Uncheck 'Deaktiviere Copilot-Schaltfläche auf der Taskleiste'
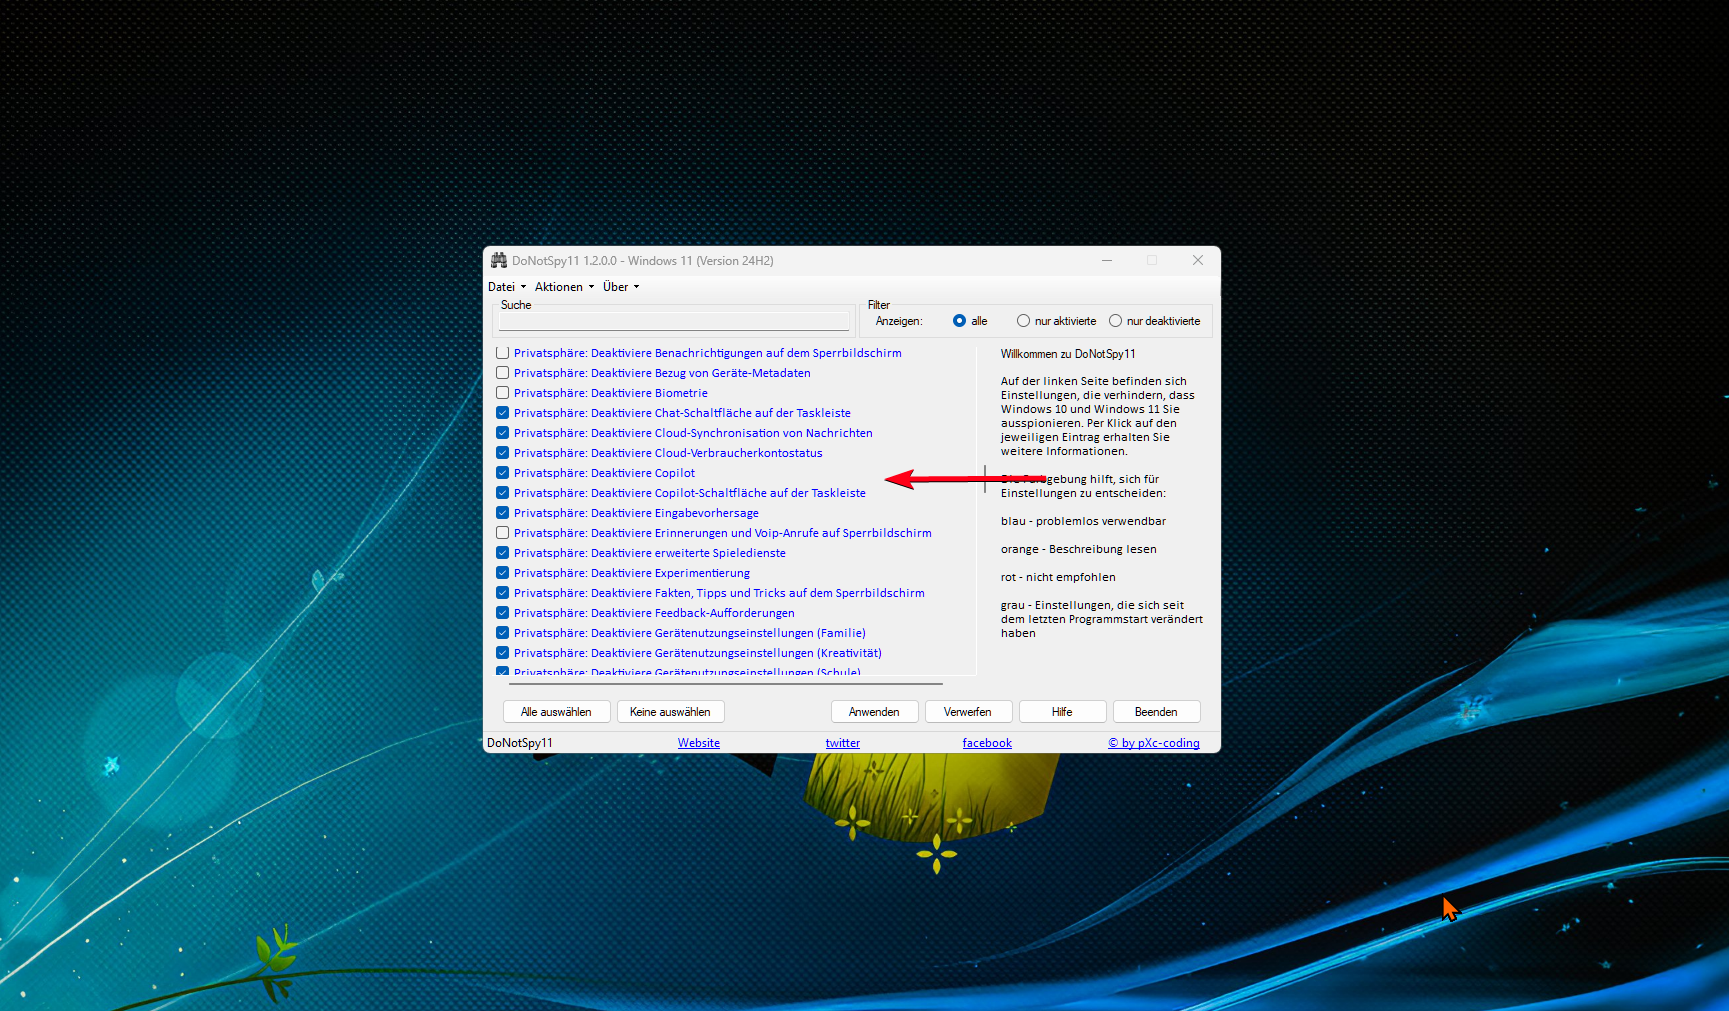The image size is (1729, 1011). tap(503, 493)
